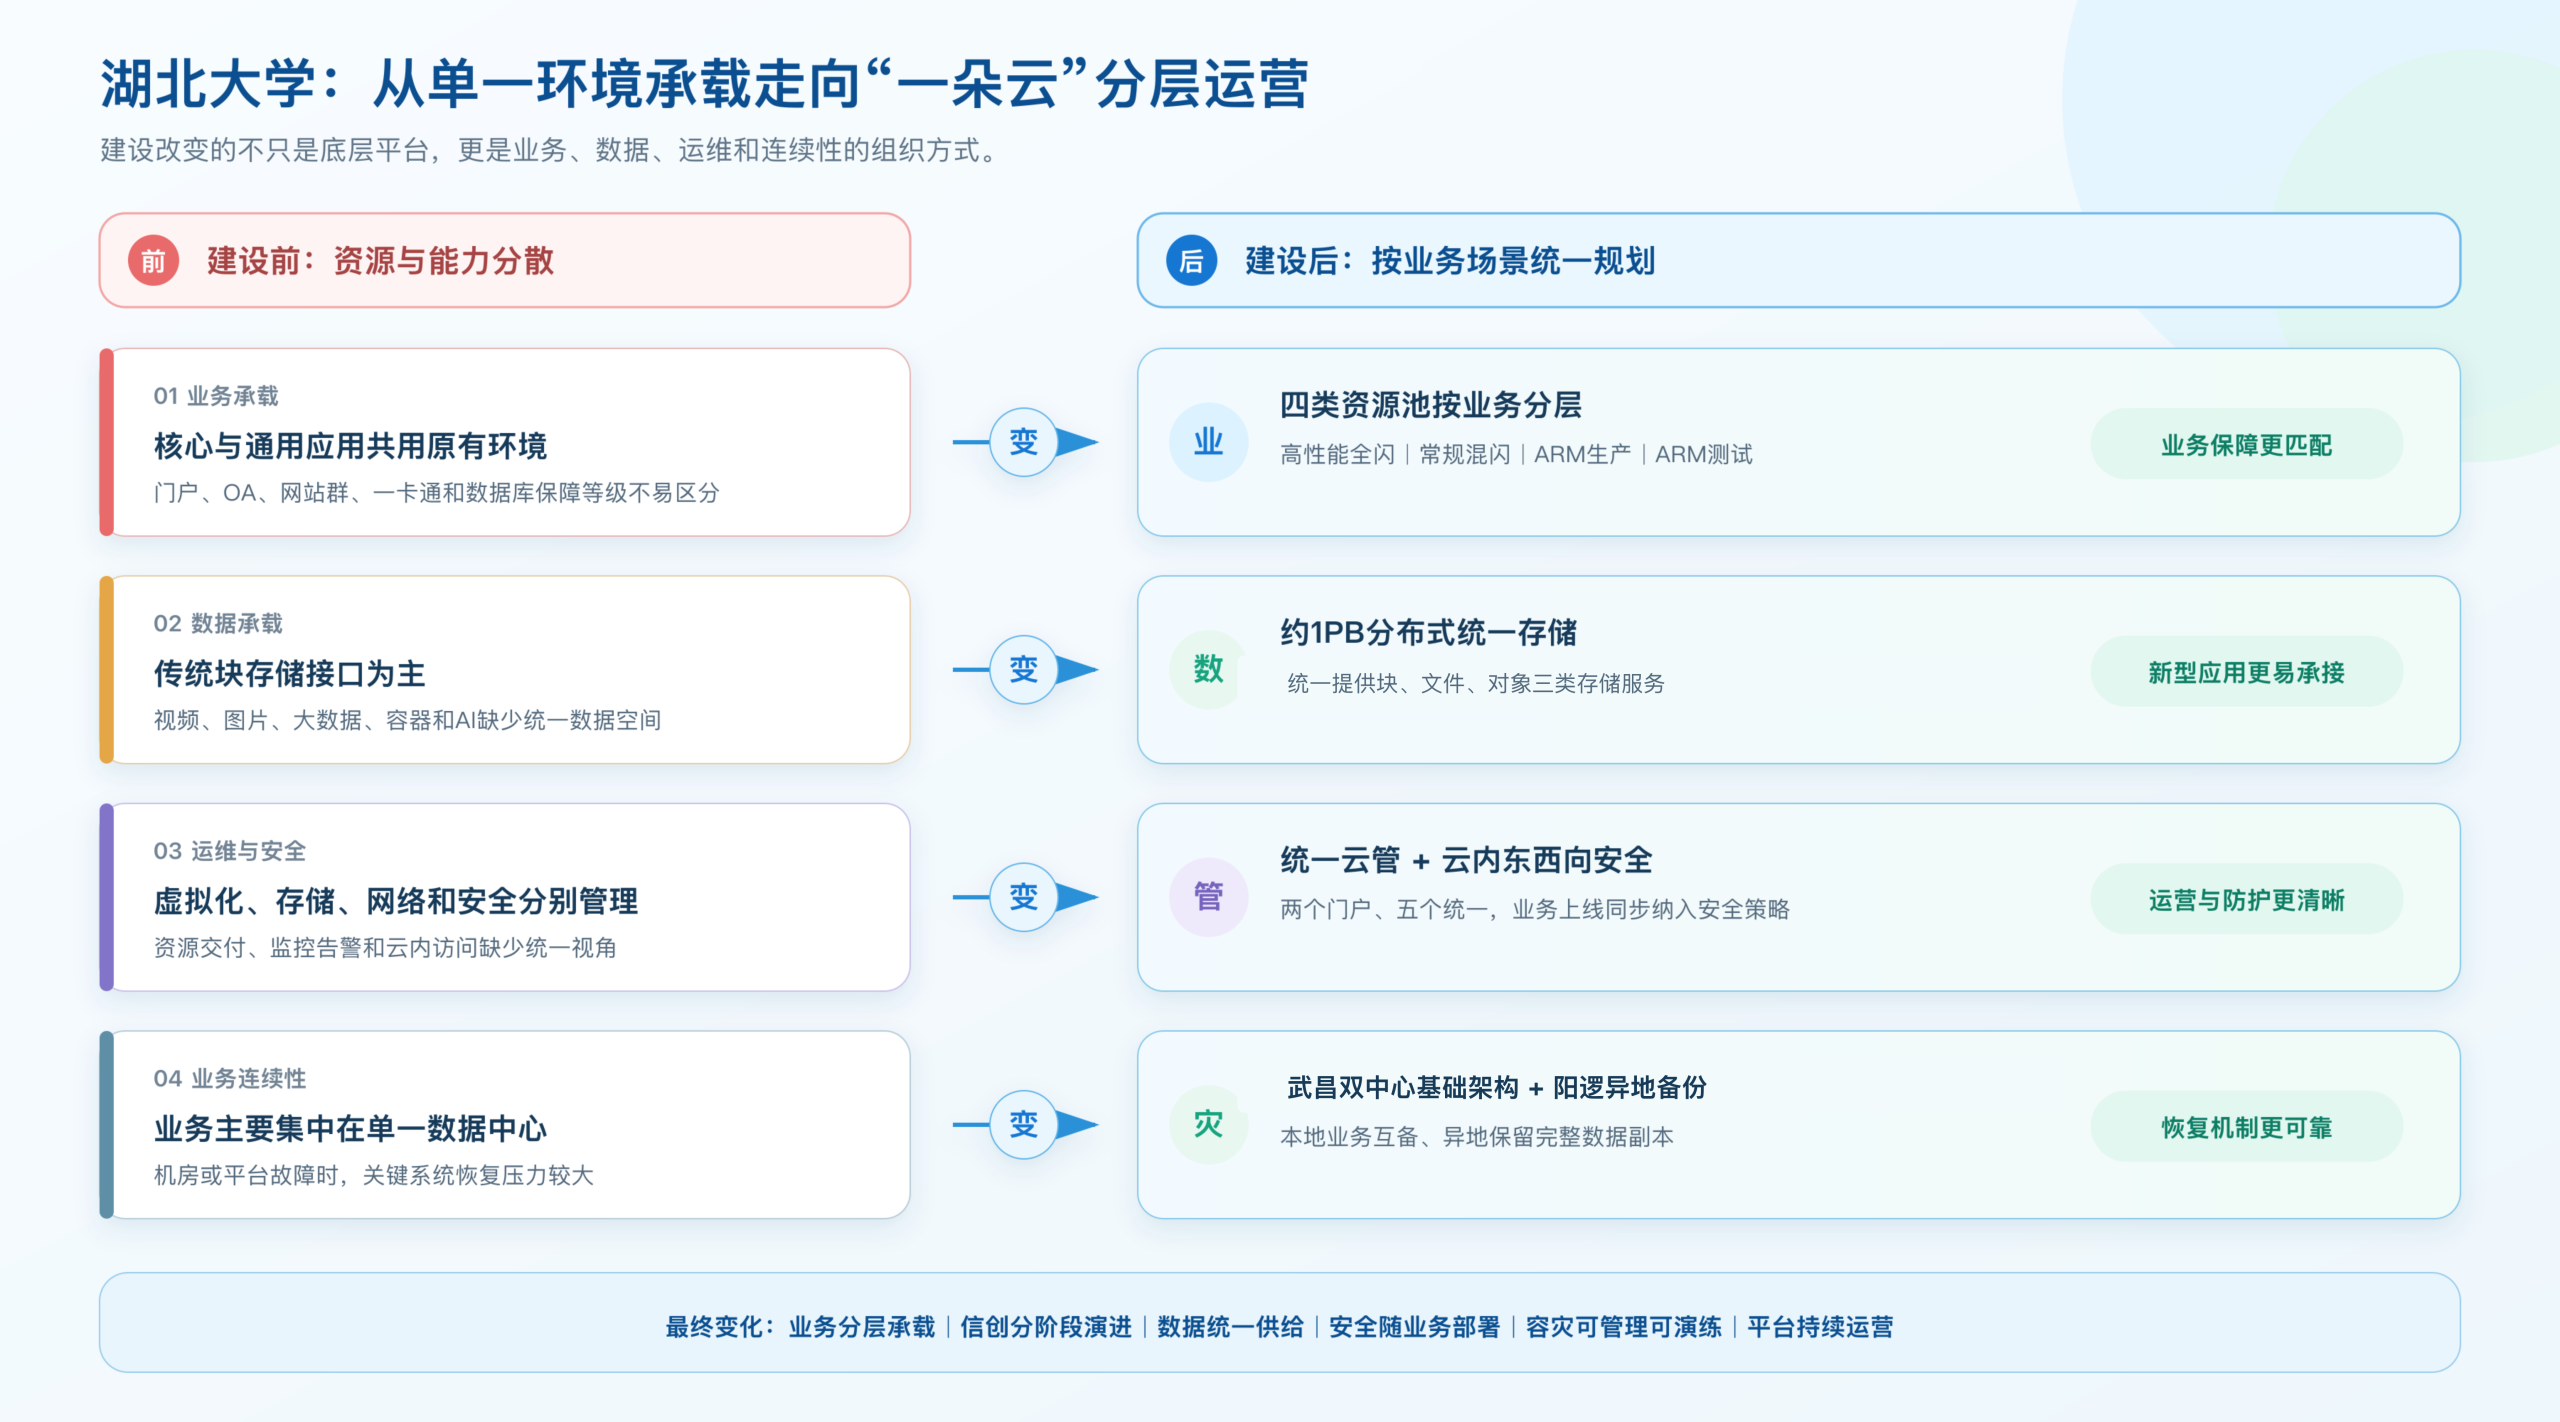This screenshot has width=2560, height=1422.
Task: Click the 新型应用更易承接 pill
Action: pos(2246,671)
